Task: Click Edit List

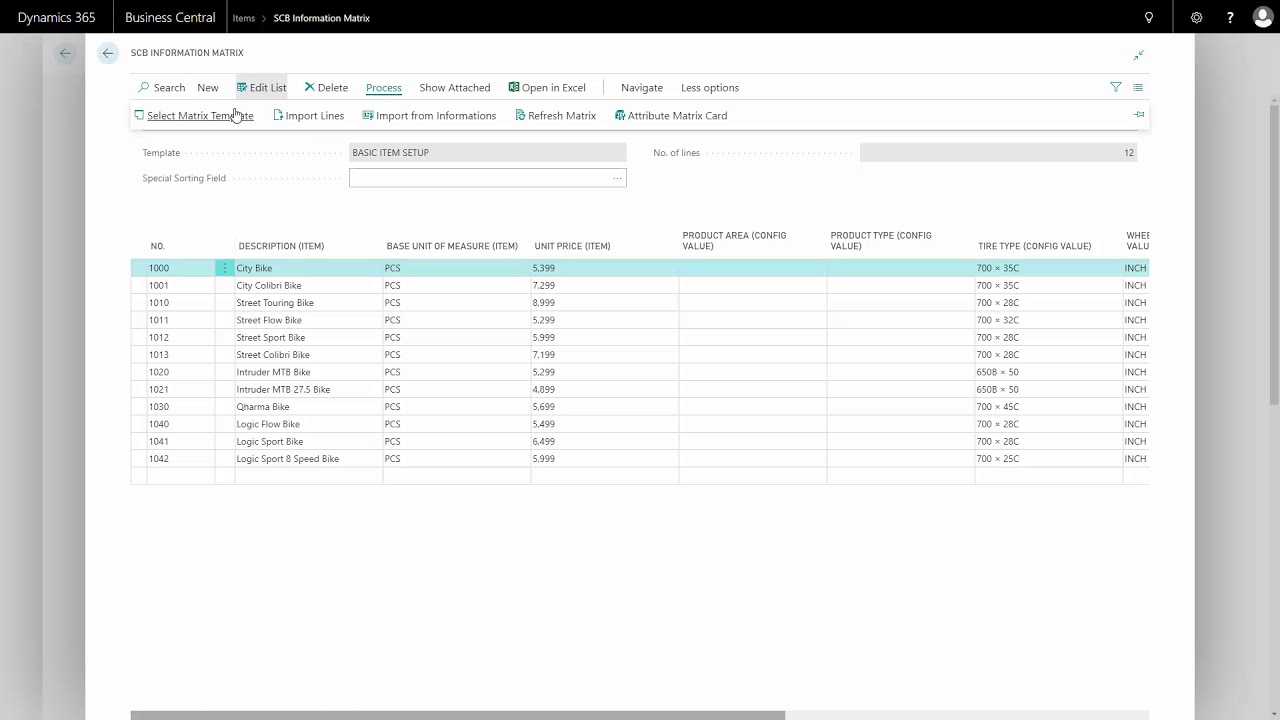Action: [261, 87]
